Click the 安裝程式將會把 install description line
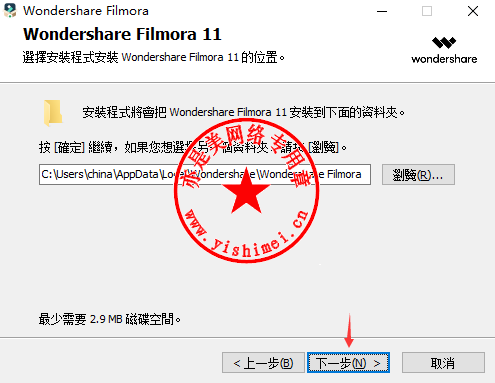This screenshot has height=383, width=495. pos(244,112)
